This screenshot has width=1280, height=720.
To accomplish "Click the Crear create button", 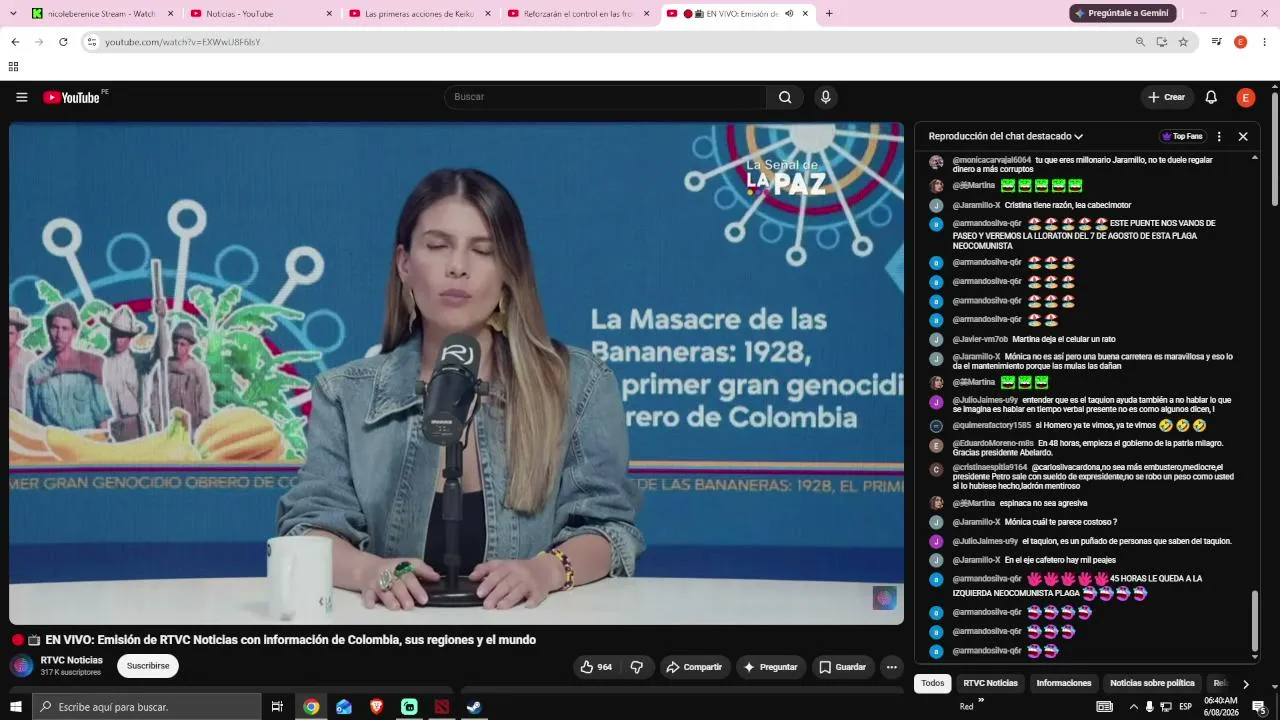I will coord(1167,97).
